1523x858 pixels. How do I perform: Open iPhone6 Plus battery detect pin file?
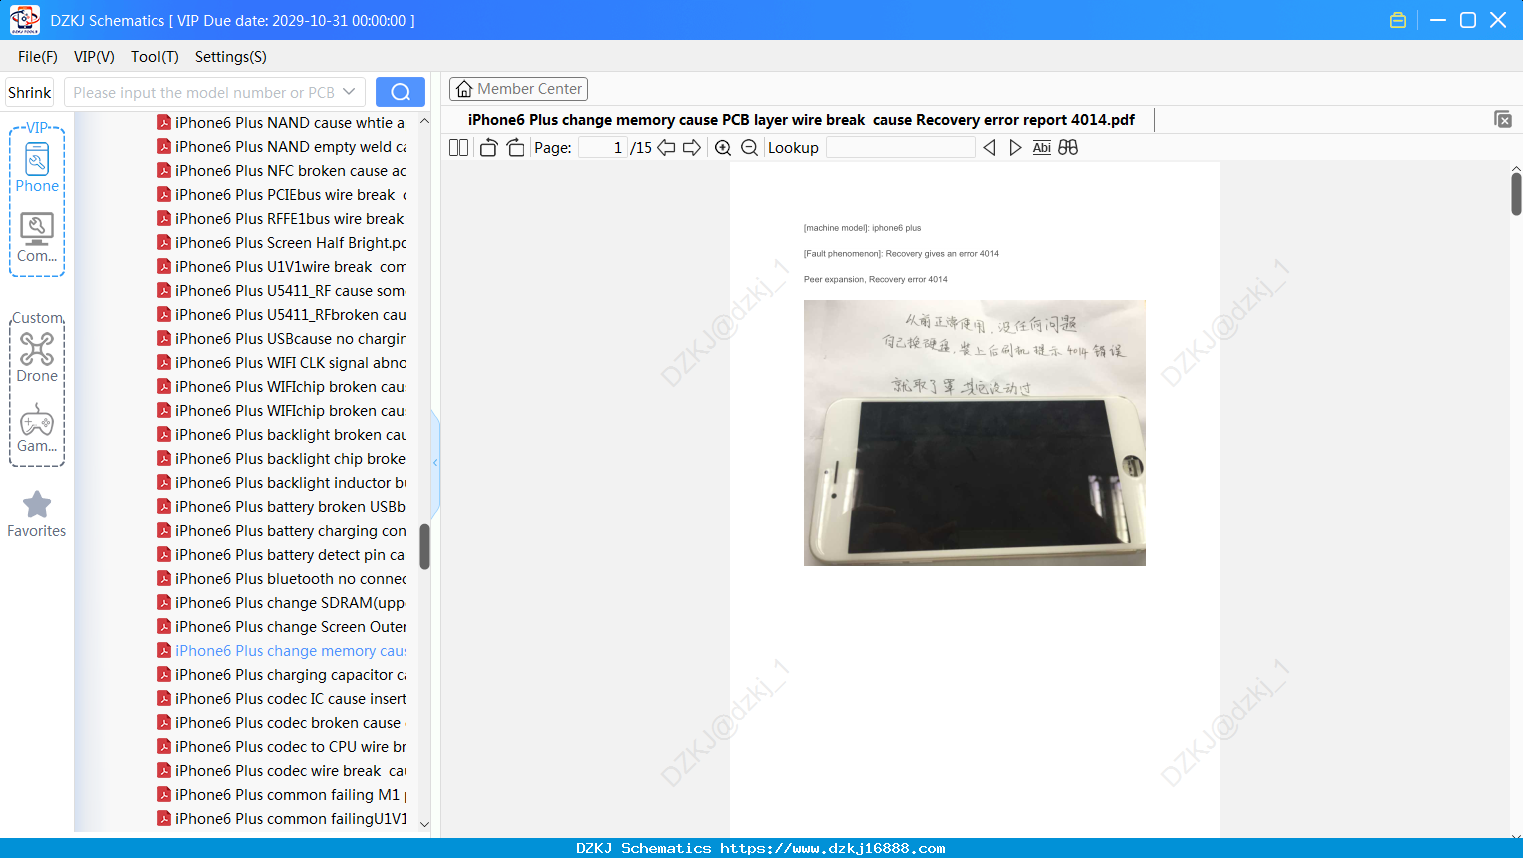(281, 555)
